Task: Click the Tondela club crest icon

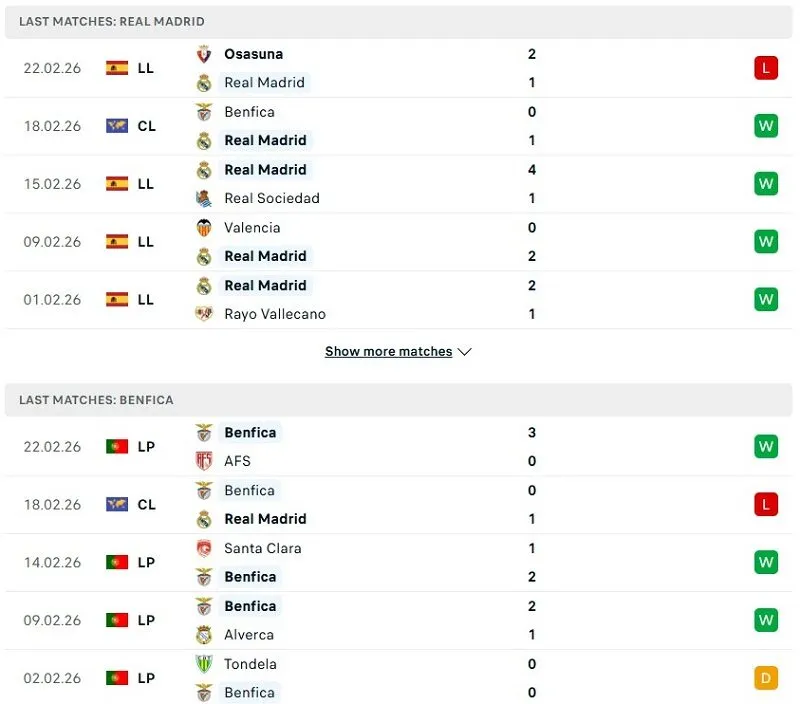Action: point(204,664)
